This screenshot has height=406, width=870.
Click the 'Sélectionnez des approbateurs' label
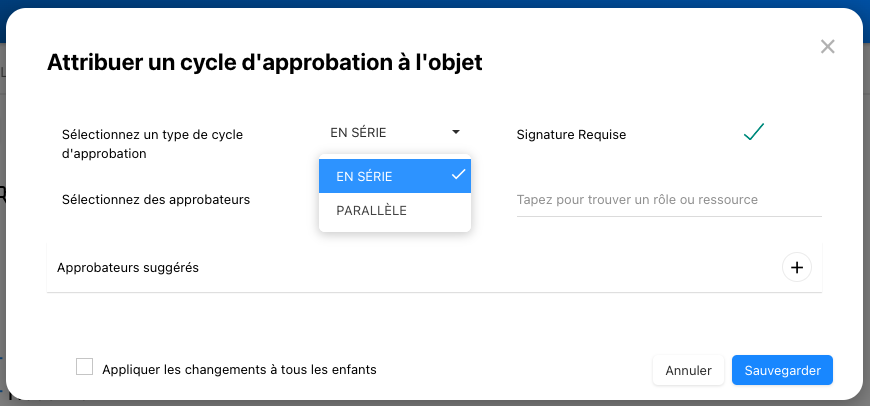pos(156,199)
